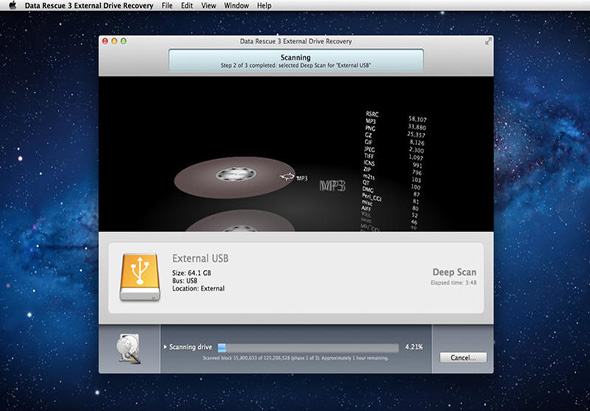
Task: Click the Scanning status banner
Action: pos(296,61)
